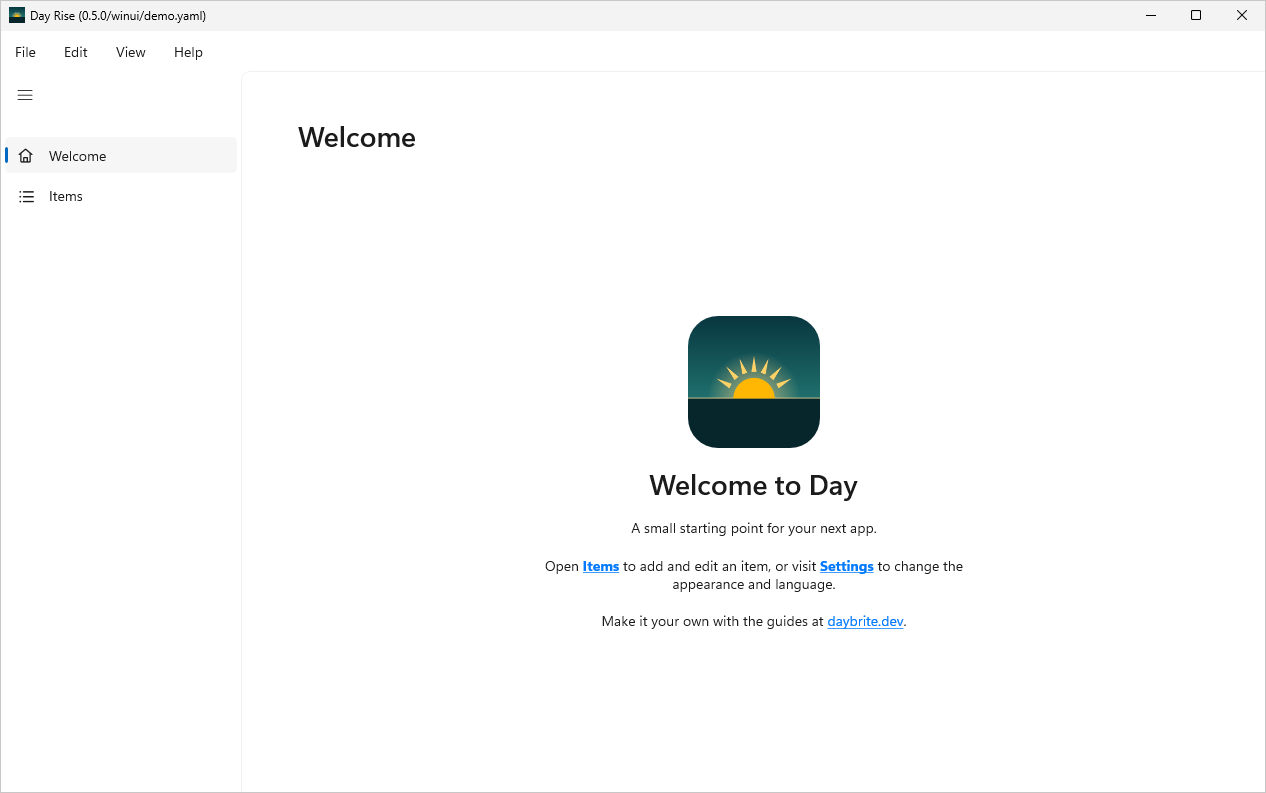
Task: Open the Edit menu
Action: point(76,52)
